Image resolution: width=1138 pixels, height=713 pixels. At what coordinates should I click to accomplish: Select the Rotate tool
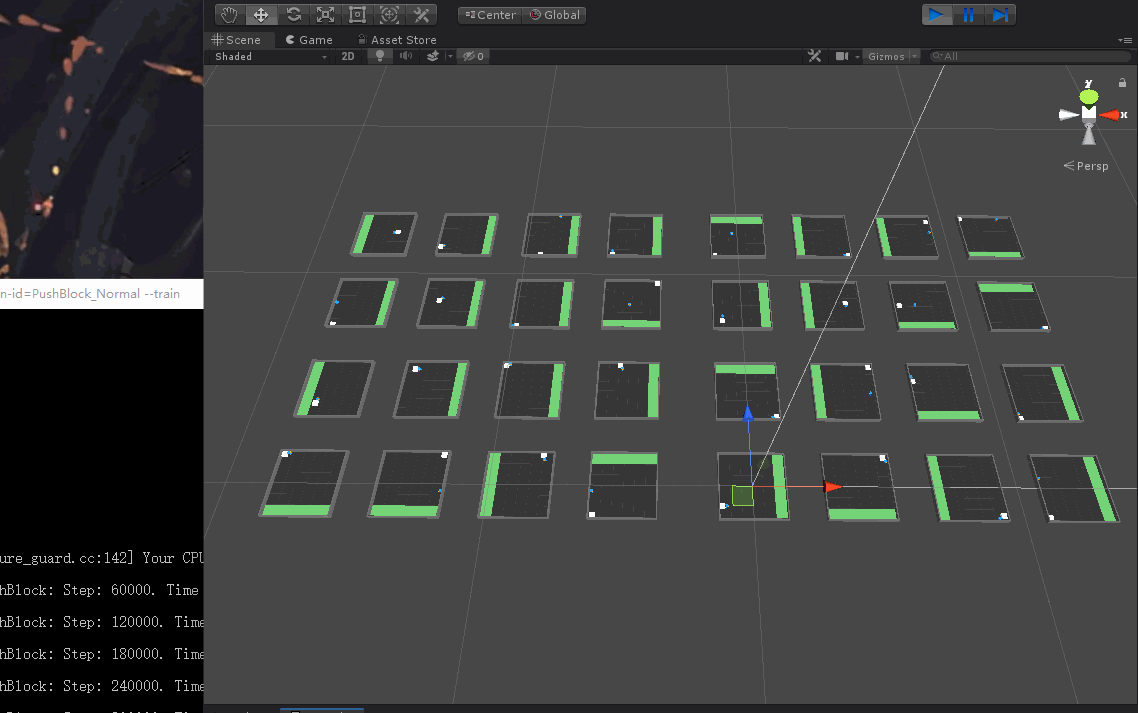[293, 15]
